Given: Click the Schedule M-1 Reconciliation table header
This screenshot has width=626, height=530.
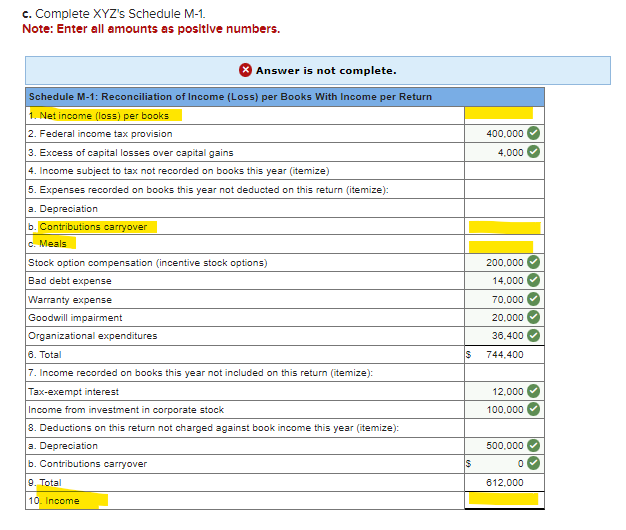Looking at the screenshot, I should tap(285, 97).
